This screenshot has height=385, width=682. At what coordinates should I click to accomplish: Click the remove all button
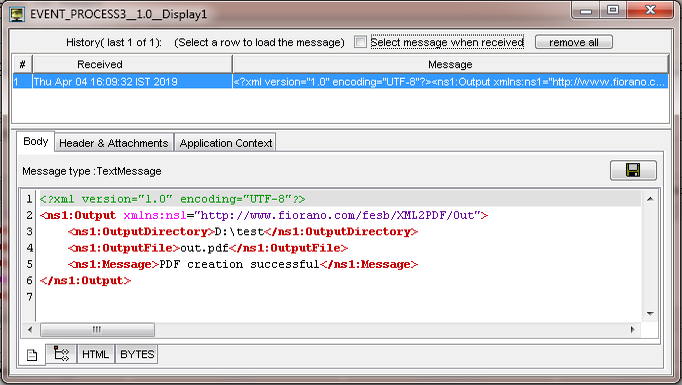click(x=574, y=42)
